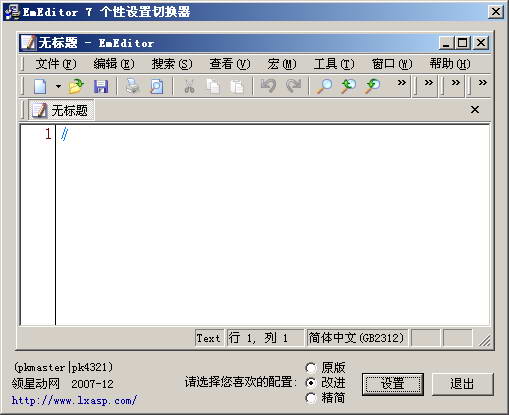509x415 pixels.
Task: Click the 退出 button
Action: coord(462,384)
